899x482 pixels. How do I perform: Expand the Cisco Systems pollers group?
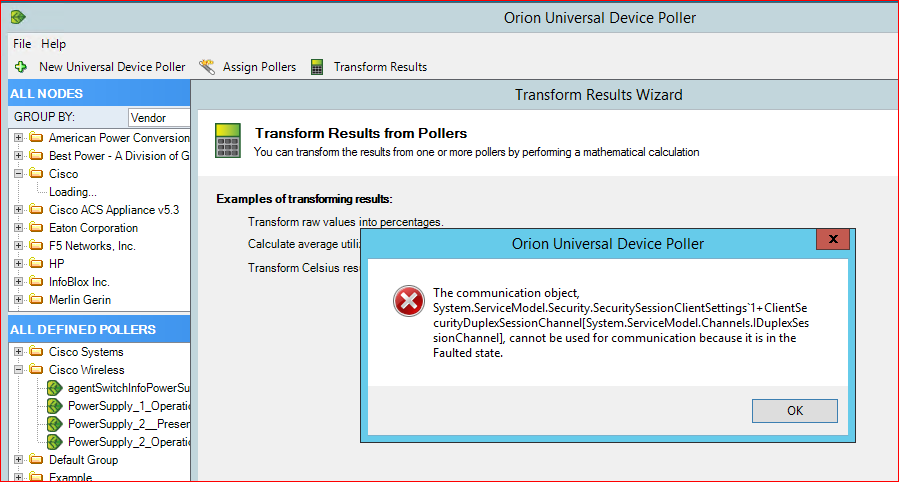18,352
